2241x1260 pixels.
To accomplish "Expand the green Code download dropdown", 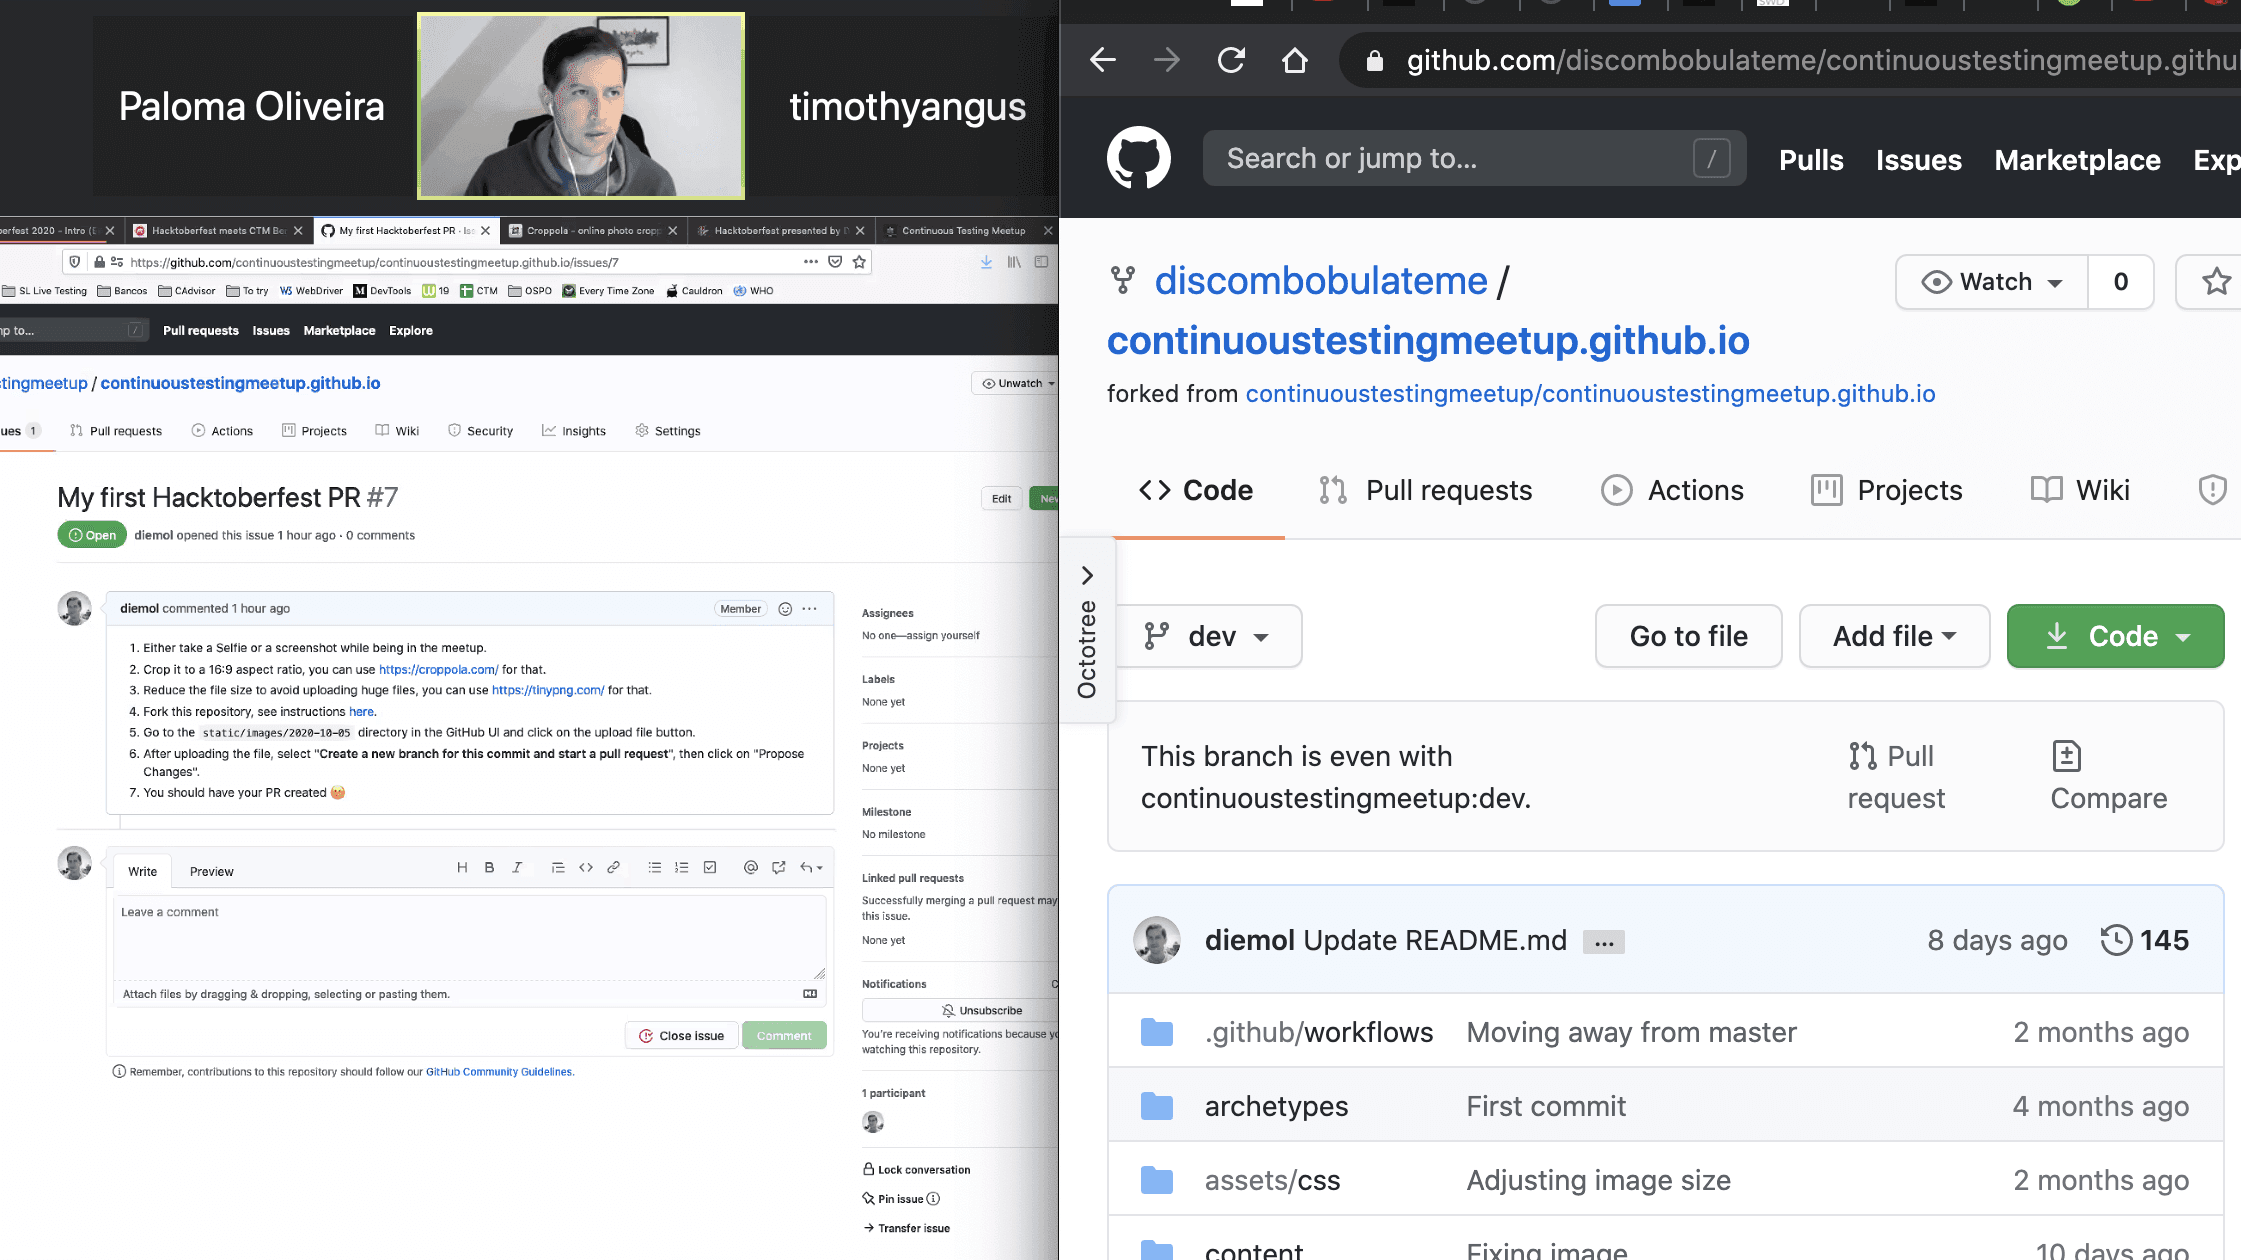I will click(2115, 636).
